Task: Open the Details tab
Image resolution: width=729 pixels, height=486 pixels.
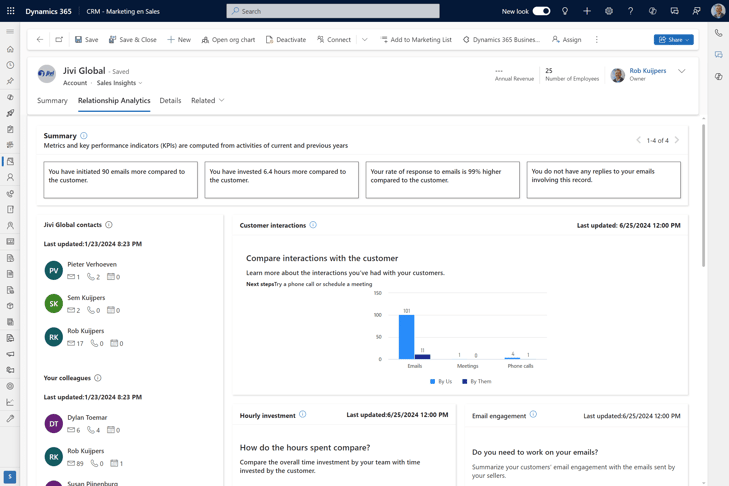Action: [x=170, y=100]
